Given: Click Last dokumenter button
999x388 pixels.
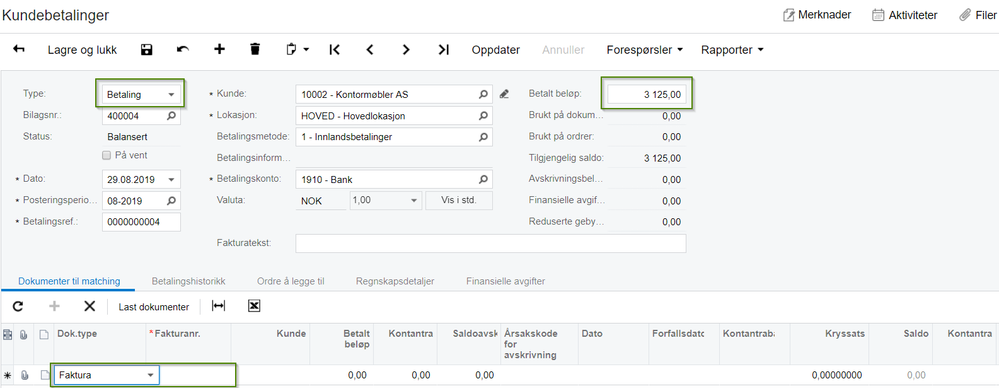Looking at the screenshot, I should pyautogui.click(x=154, y=306).
